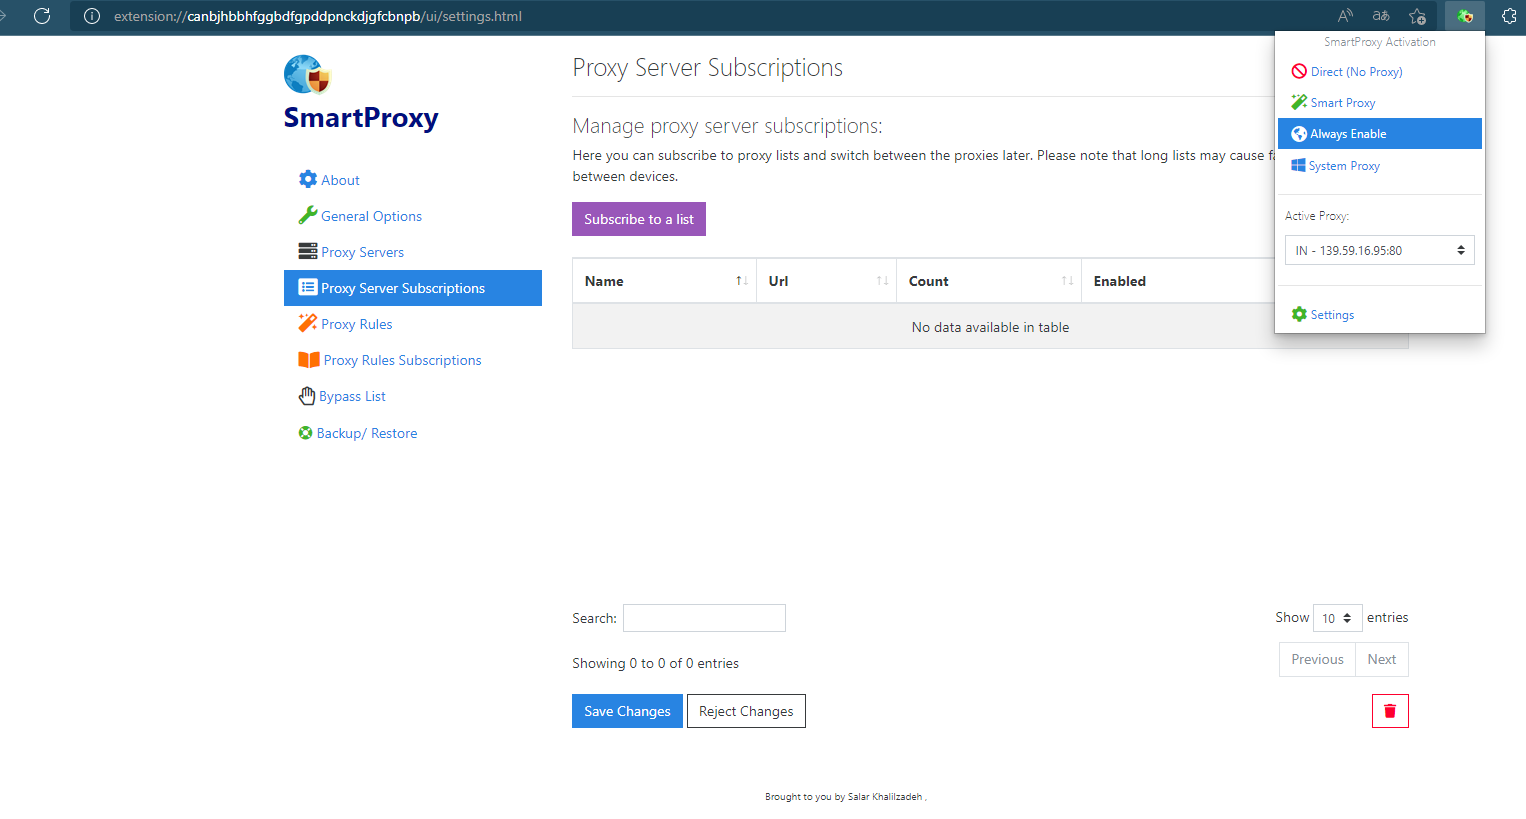1526x819 pixels.
Task: Click the red trash delete icon
Action: [1390, 711]
